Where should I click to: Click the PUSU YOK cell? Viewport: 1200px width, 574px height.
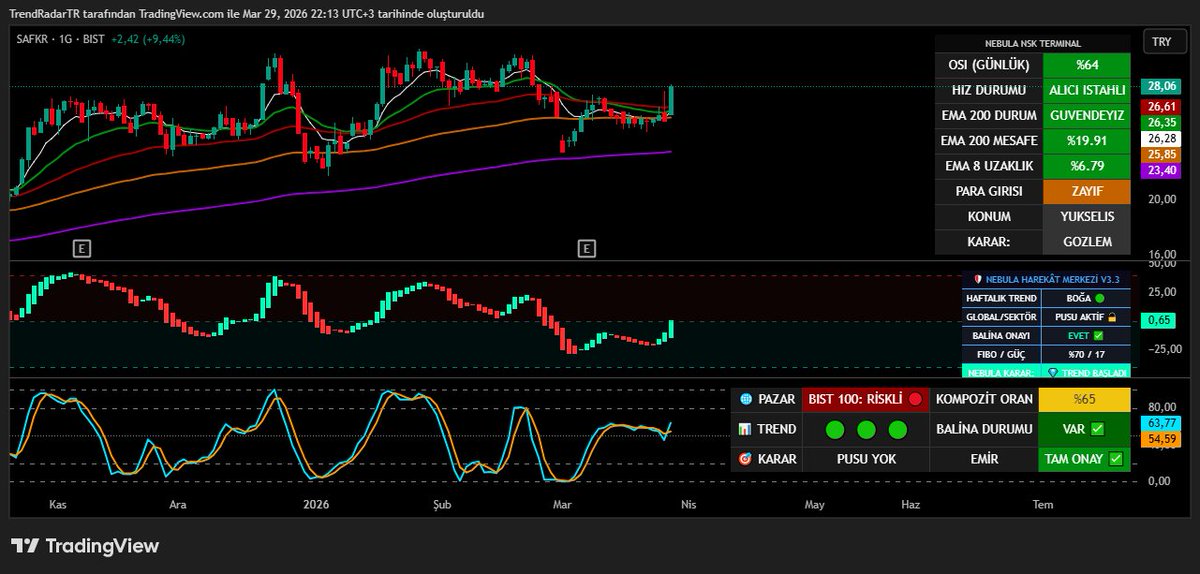coord(866,459)
